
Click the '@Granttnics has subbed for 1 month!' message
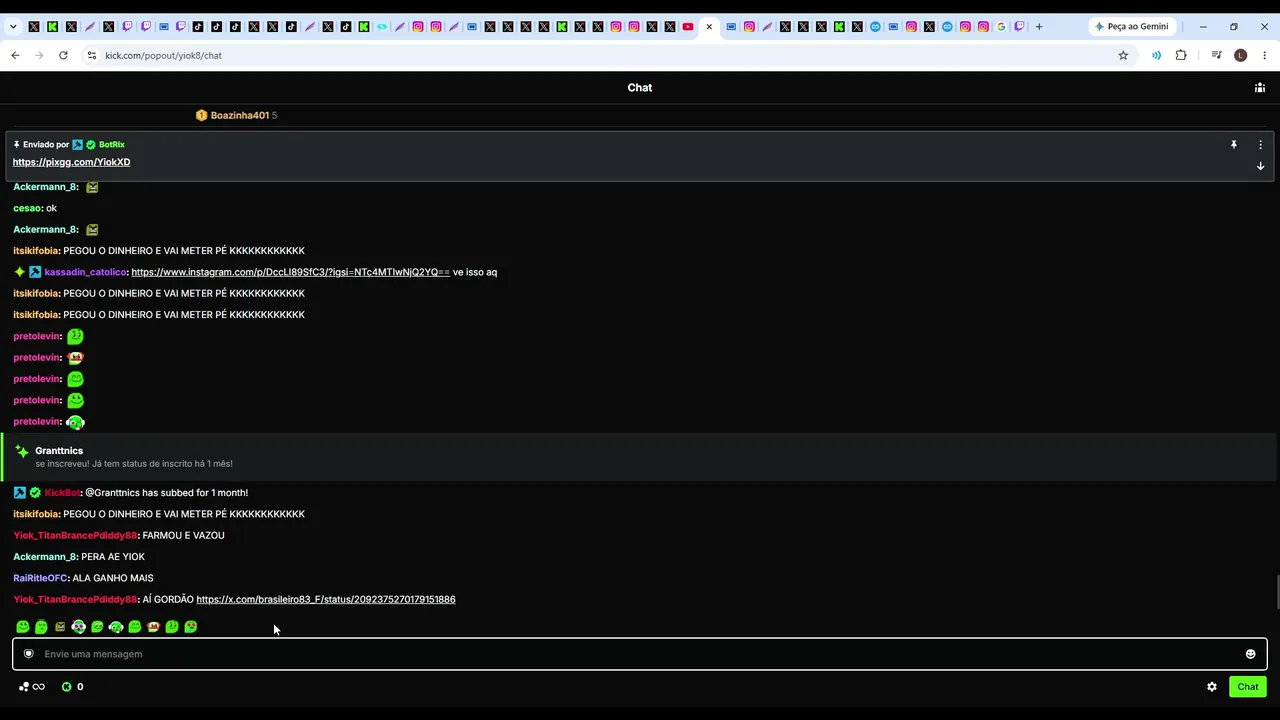tap(166, 493)
